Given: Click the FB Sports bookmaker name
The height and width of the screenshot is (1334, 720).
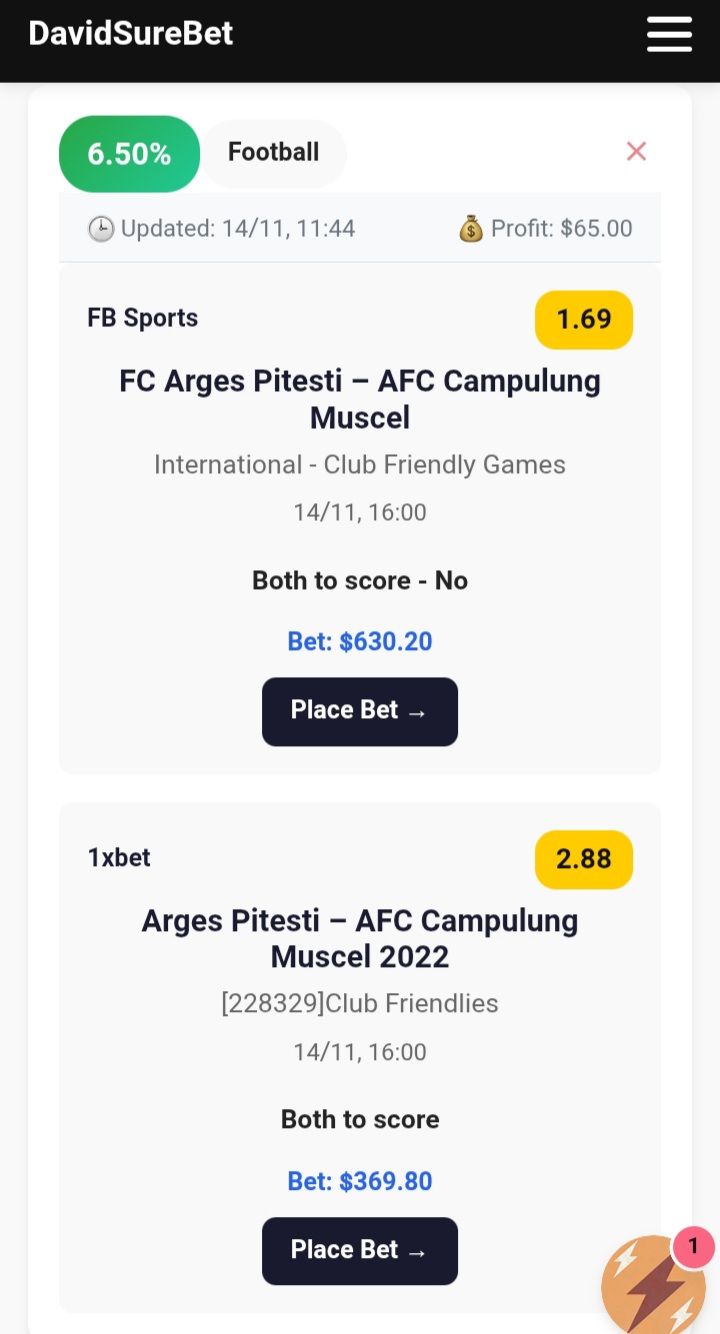Looking at the screenshot, I should pos(143,318).
